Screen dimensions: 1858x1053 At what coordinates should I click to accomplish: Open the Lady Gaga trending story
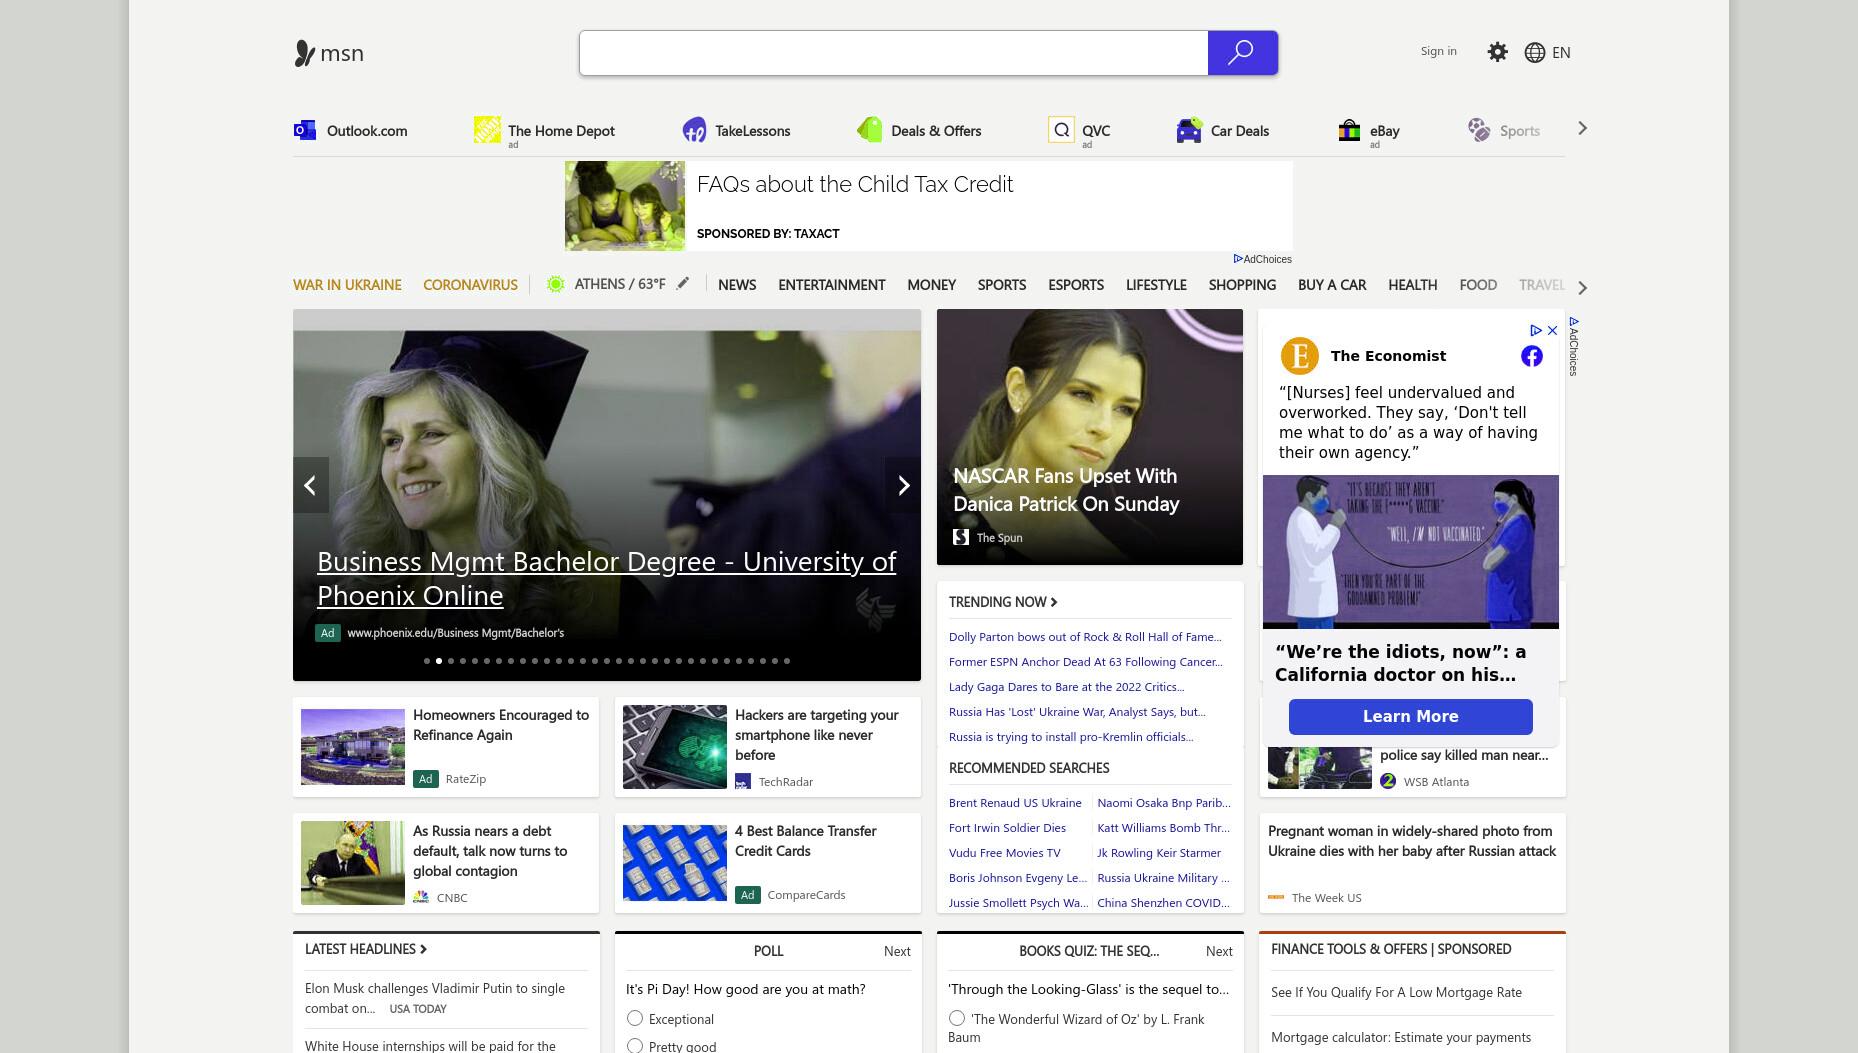pyautogui.click(x=1066, y=687)
